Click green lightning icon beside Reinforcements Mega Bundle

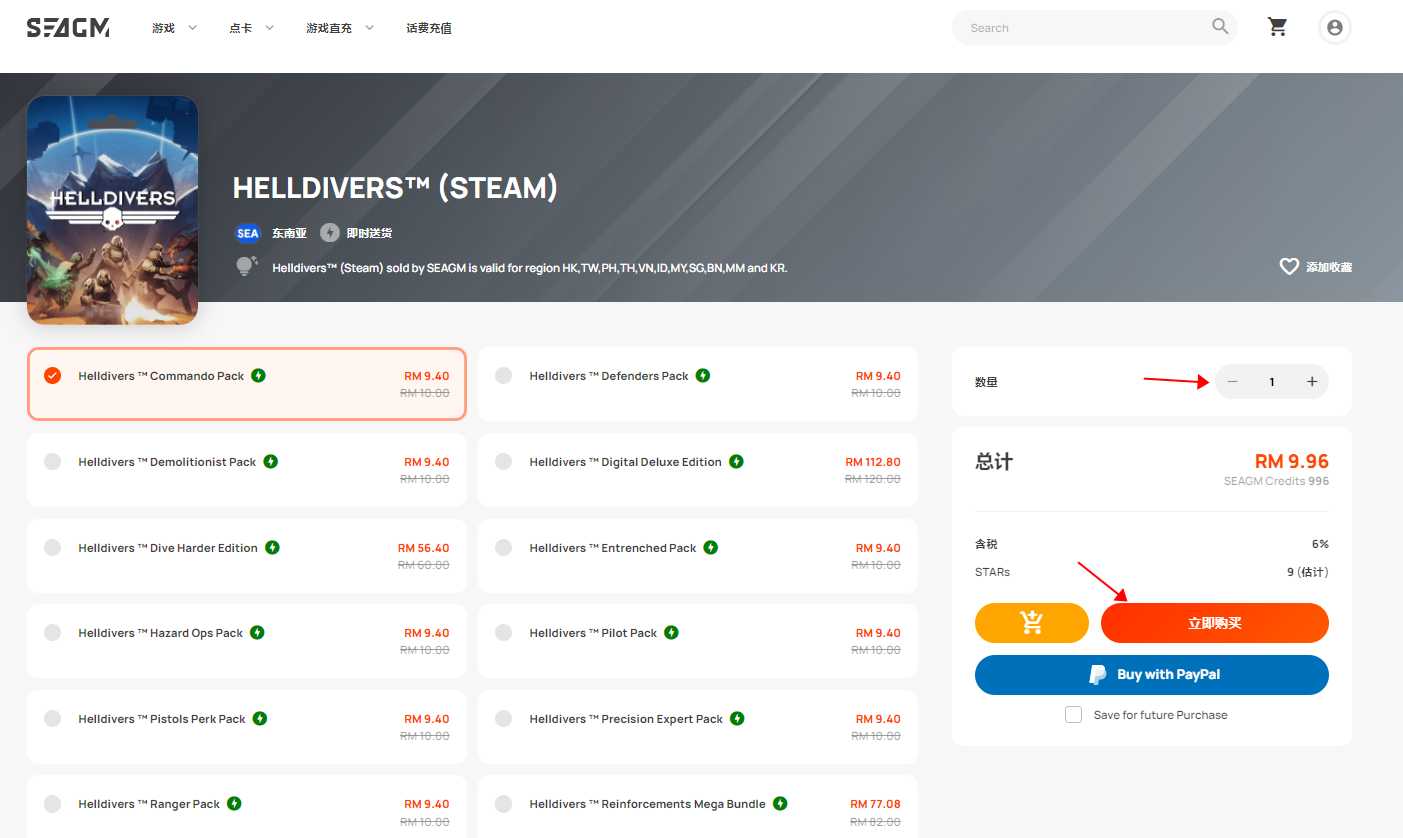[780, 804]
